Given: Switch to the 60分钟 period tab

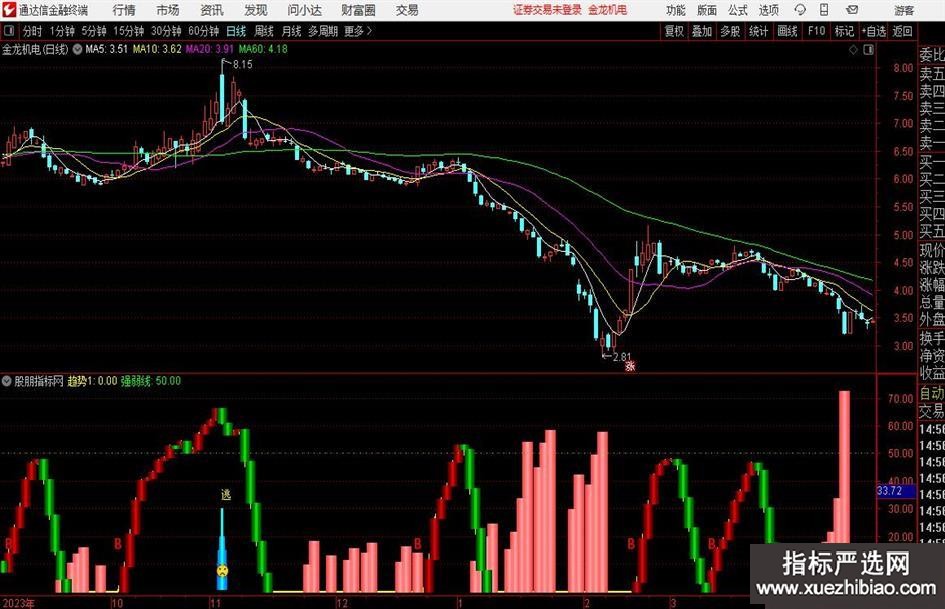Looking at the screenshot, I should tap(203, 31).
